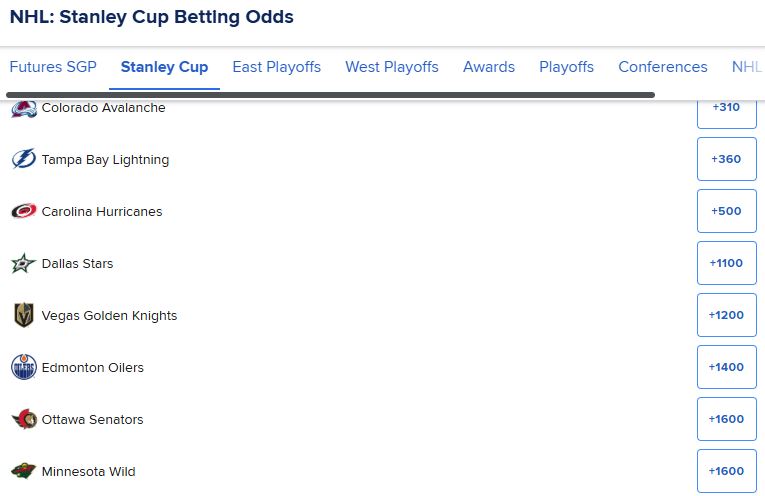Click the Minnesota Wild logo
This screenshot has height=496, width=765.
coord(24,472)
